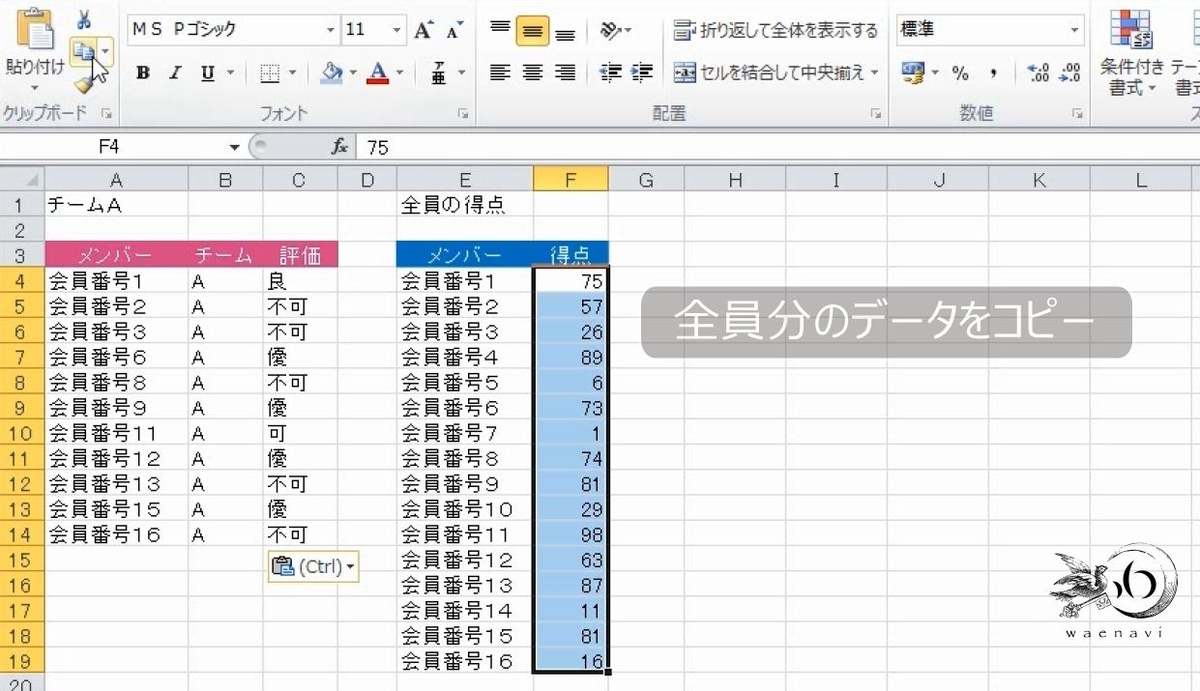Click cell F7 with value 89
Viewport: 1200px width, 691px height.
tap(570, 357)
